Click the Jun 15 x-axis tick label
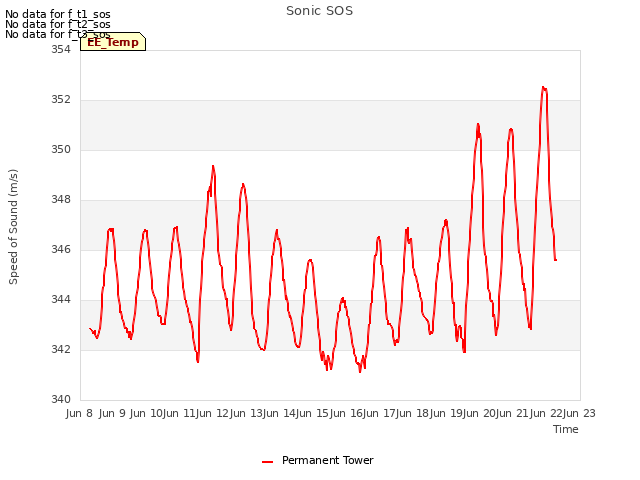The width and height of the screenshot is (640, 480). 315,413
